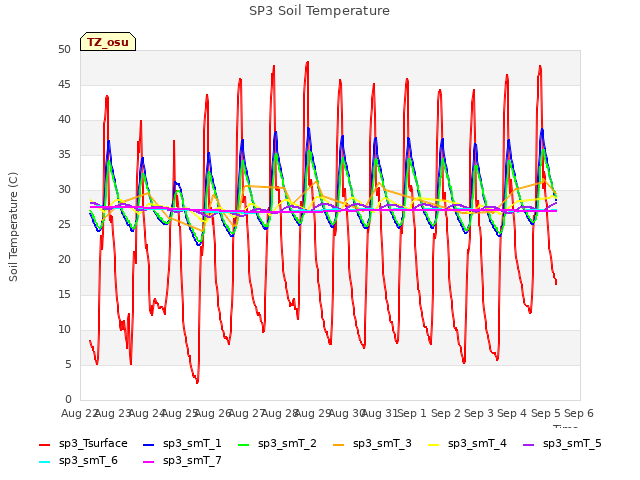Click the 10 y-axis tick label
Screen dimensions: 640x480
pos(64,329)
